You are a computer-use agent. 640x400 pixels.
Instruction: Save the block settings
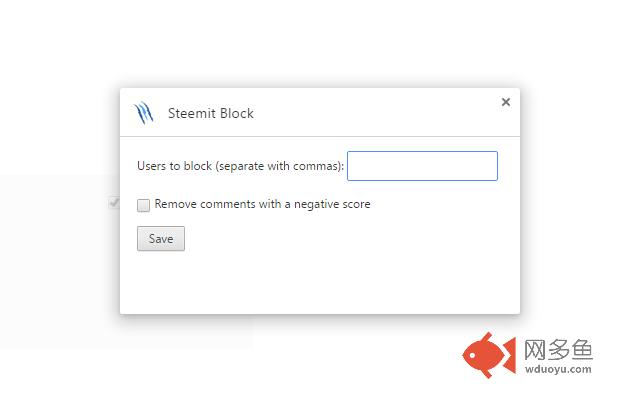pyautogui.click(x=161, y=239)
